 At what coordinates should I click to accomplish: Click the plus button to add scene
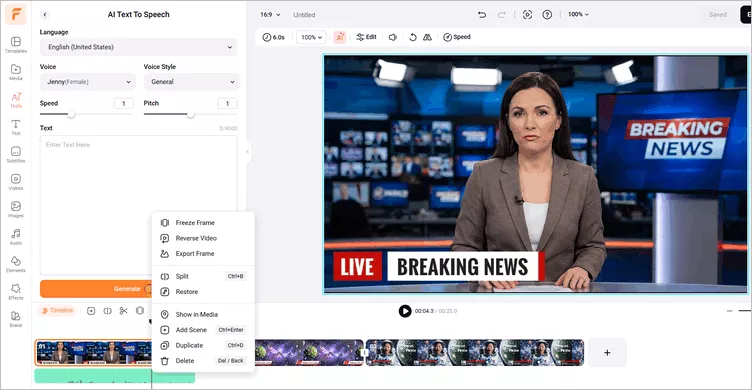[x=607, y=353]
